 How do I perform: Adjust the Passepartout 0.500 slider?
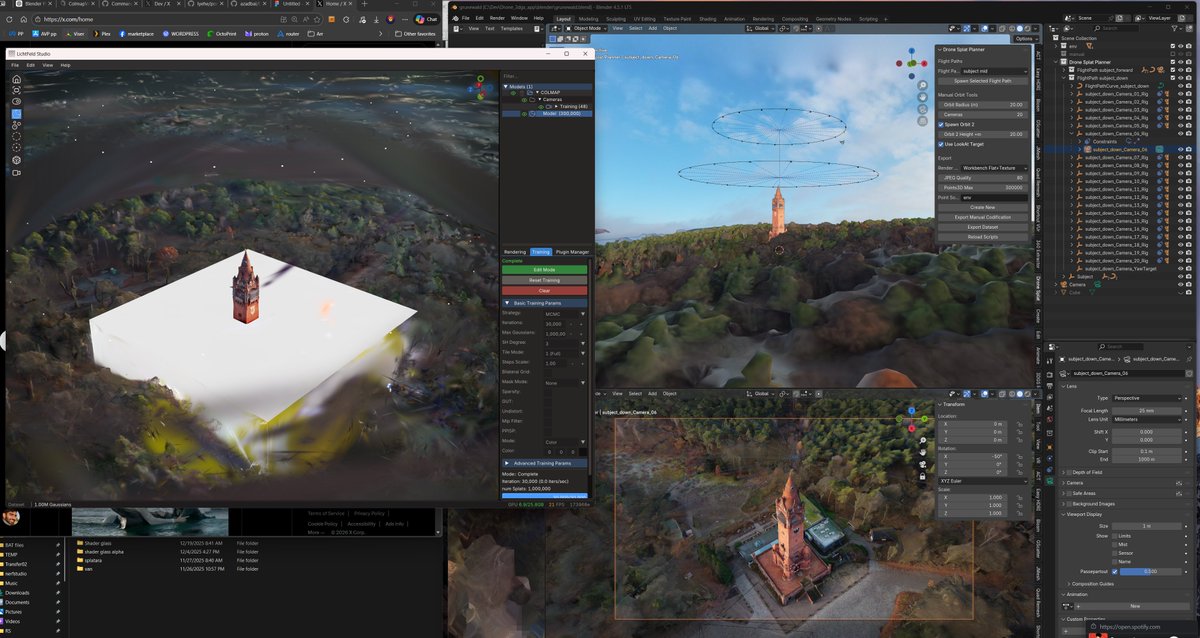(1151, 571)
